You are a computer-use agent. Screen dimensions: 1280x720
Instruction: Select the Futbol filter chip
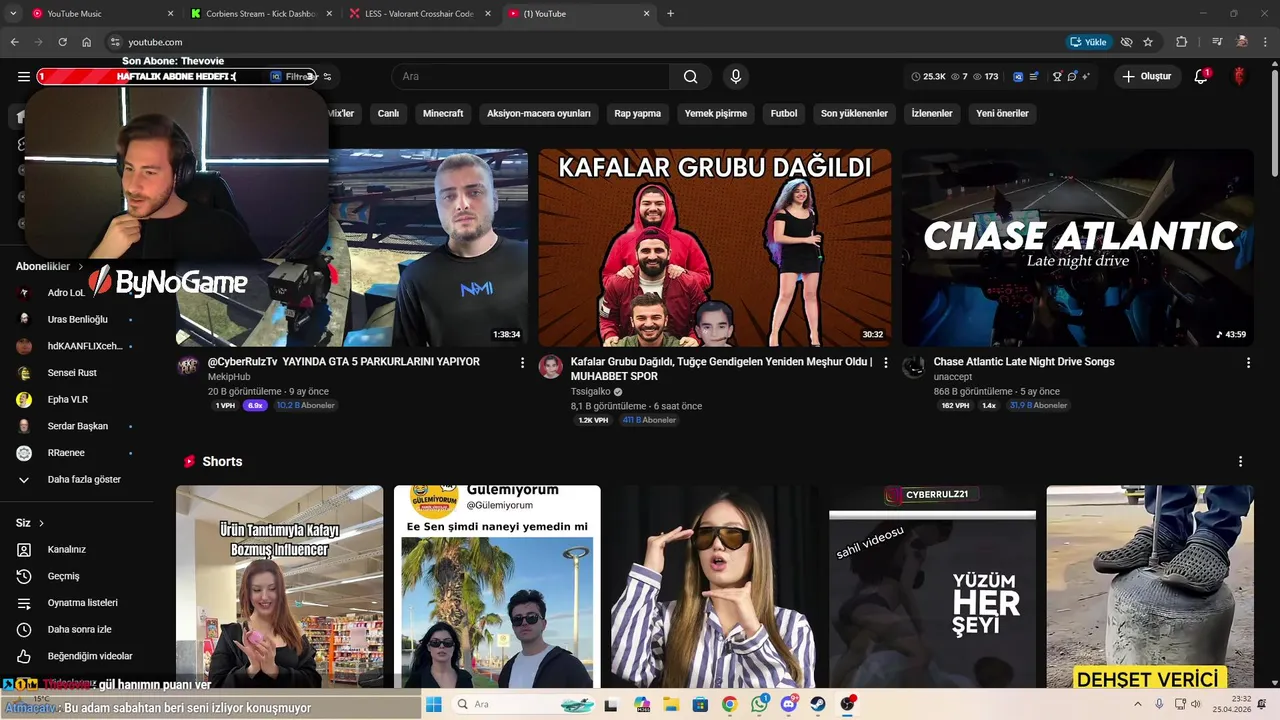(x=784, y=114)
